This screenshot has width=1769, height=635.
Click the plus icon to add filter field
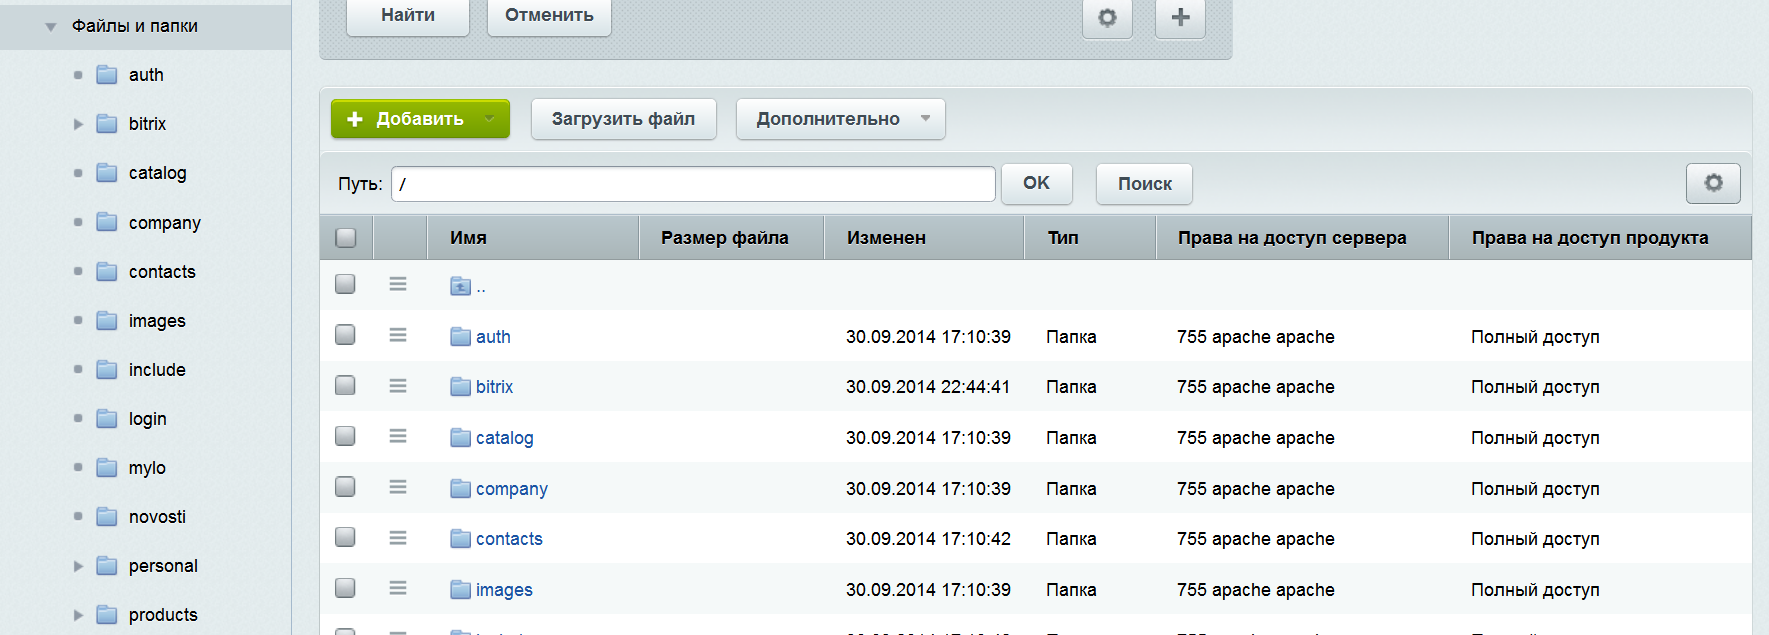1180,18
